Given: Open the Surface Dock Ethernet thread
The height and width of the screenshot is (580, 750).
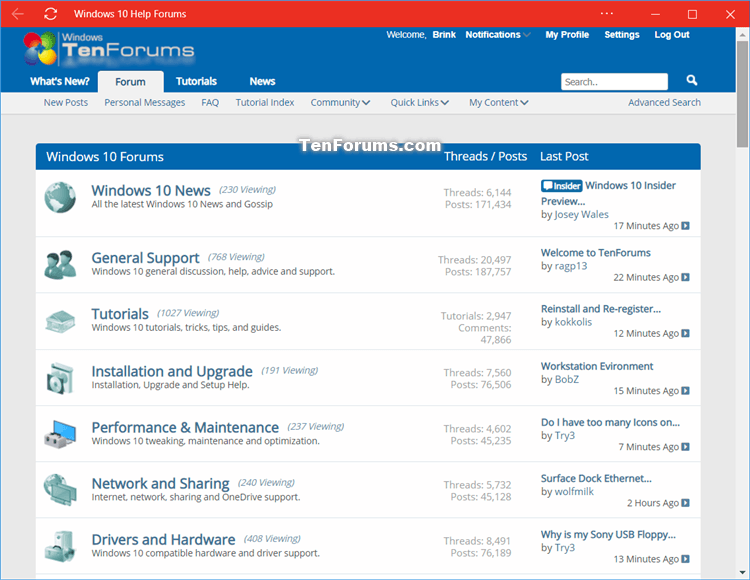Looking at the screenshot, I should (596, 479).
